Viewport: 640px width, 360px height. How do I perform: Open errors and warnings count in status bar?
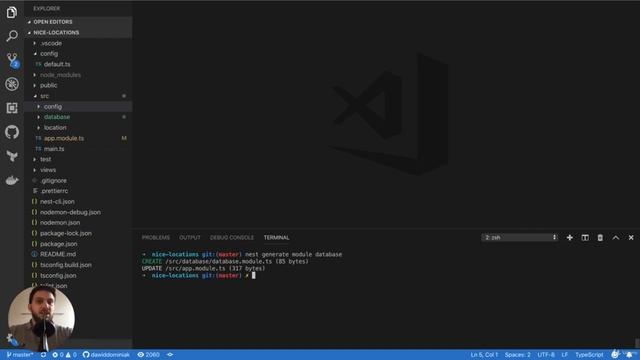64,355
